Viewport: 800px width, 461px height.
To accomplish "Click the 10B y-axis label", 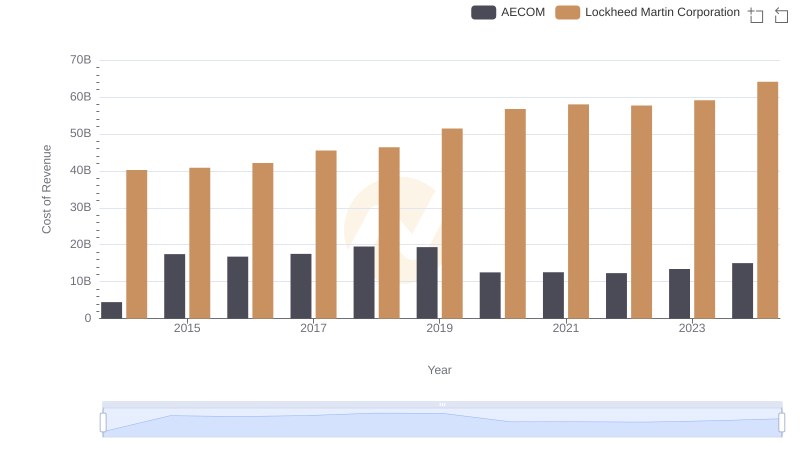I will point(81,281).
